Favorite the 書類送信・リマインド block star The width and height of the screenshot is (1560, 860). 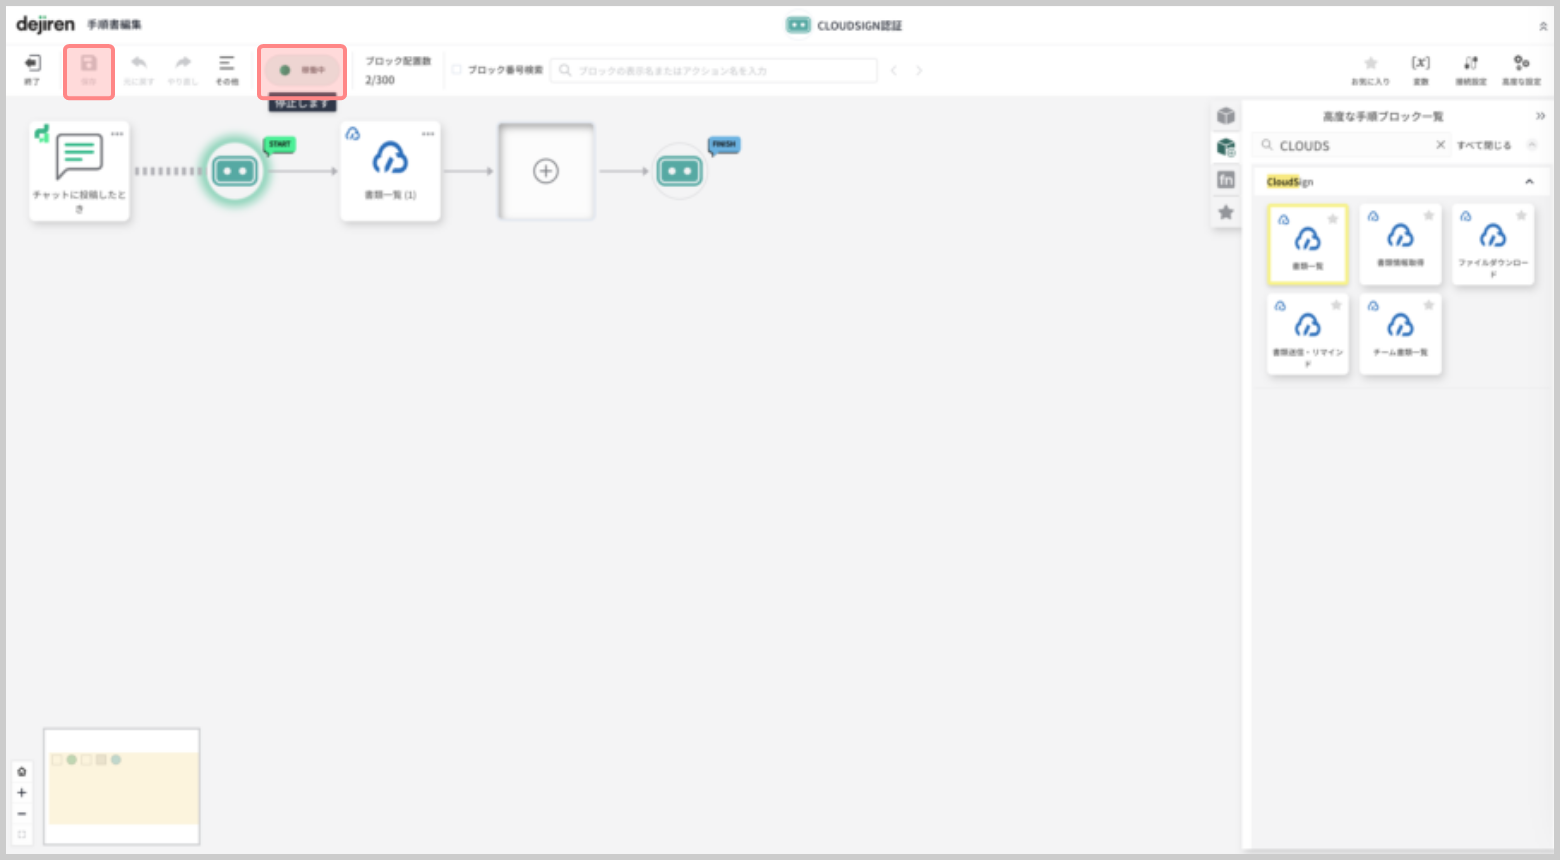coord(1336,305)
